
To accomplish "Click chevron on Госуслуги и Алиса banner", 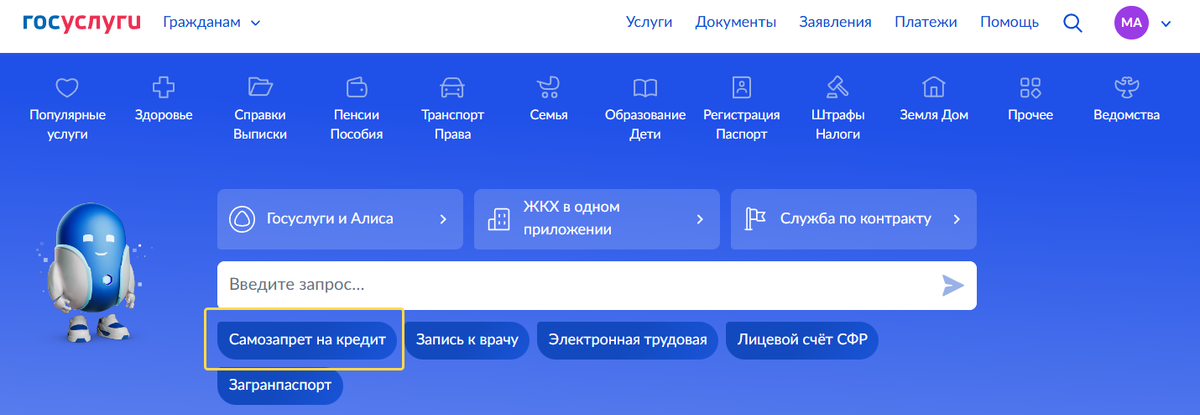I will pyautogui.click(x=443, y=218).
